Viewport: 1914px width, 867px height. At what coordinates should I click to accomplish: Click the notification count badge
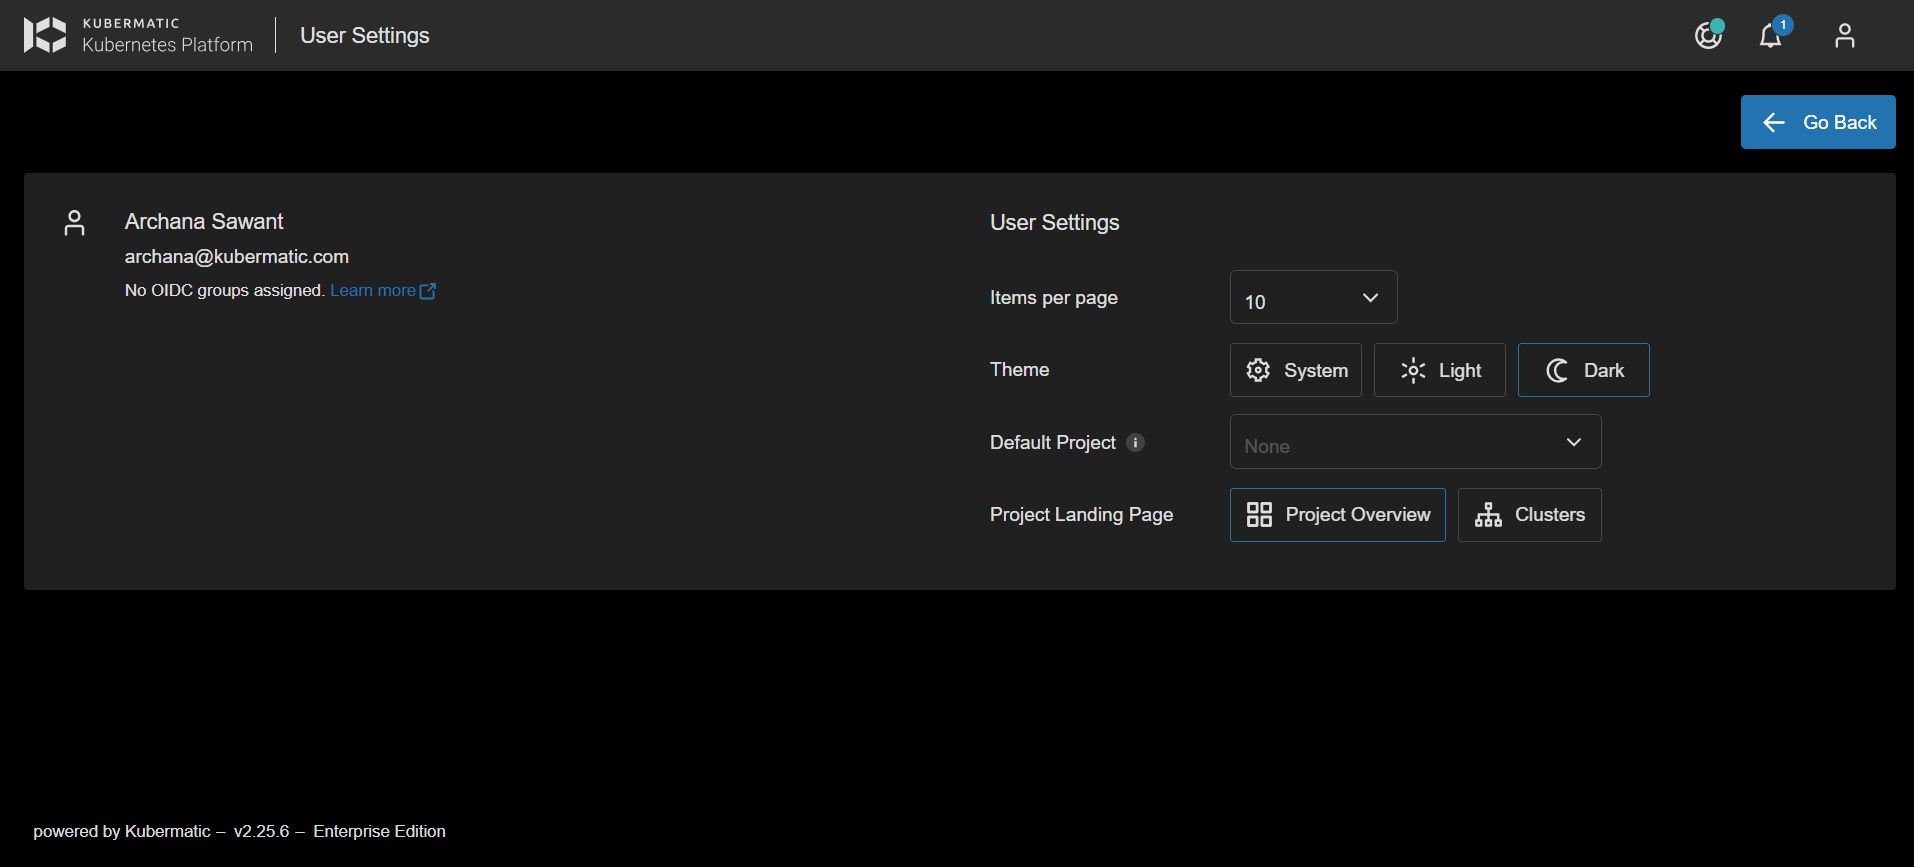tap(1783, 25)
